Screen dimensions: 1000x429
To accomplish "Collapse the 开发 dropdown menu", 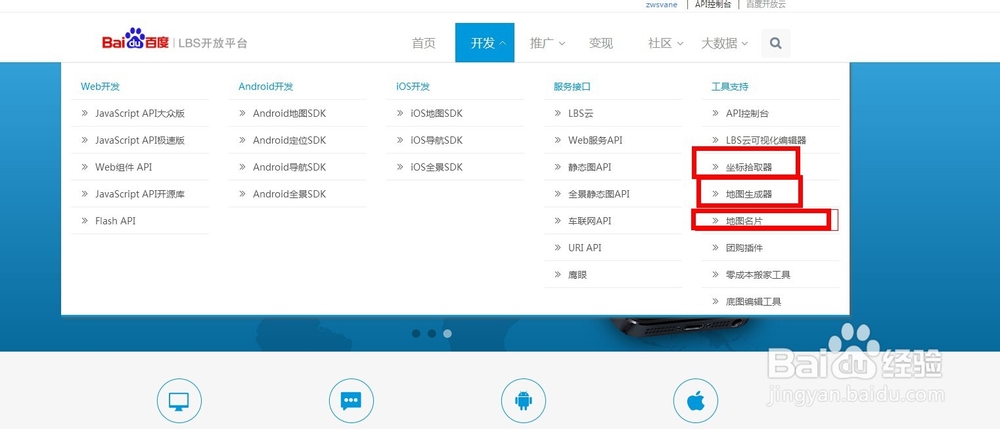I will coord(485,43).
